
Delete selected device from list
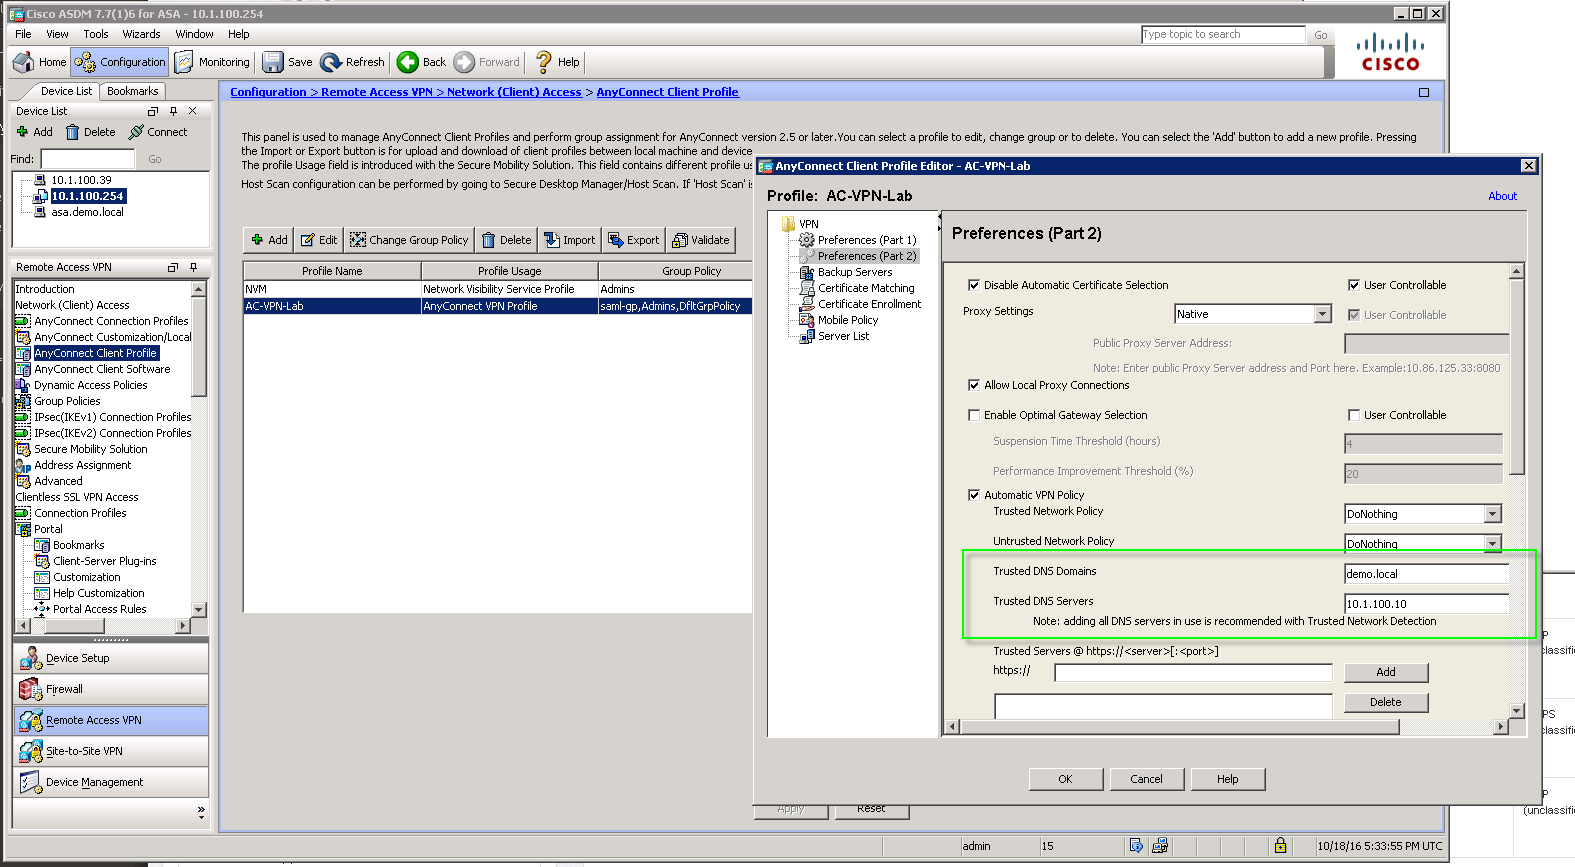coord(90,132)
